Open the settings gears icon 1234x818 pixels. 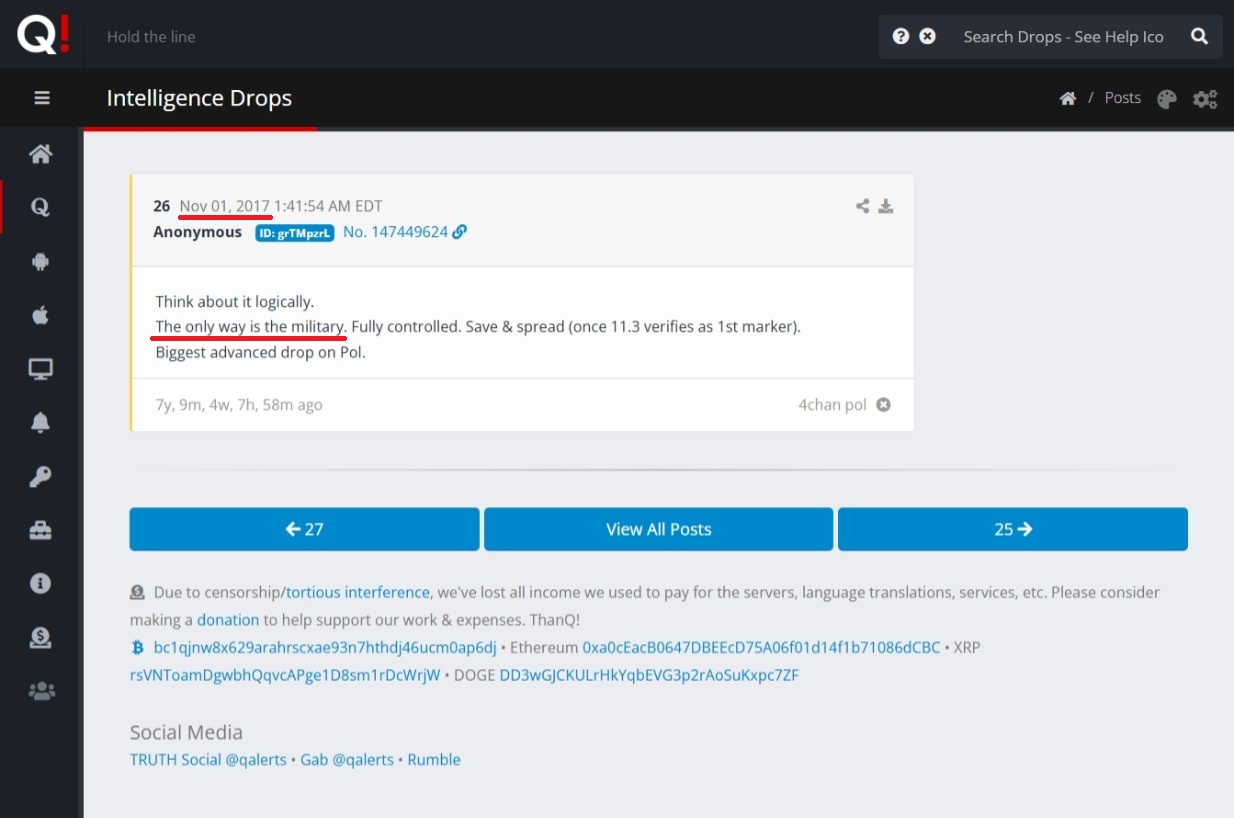(1205, 99)
